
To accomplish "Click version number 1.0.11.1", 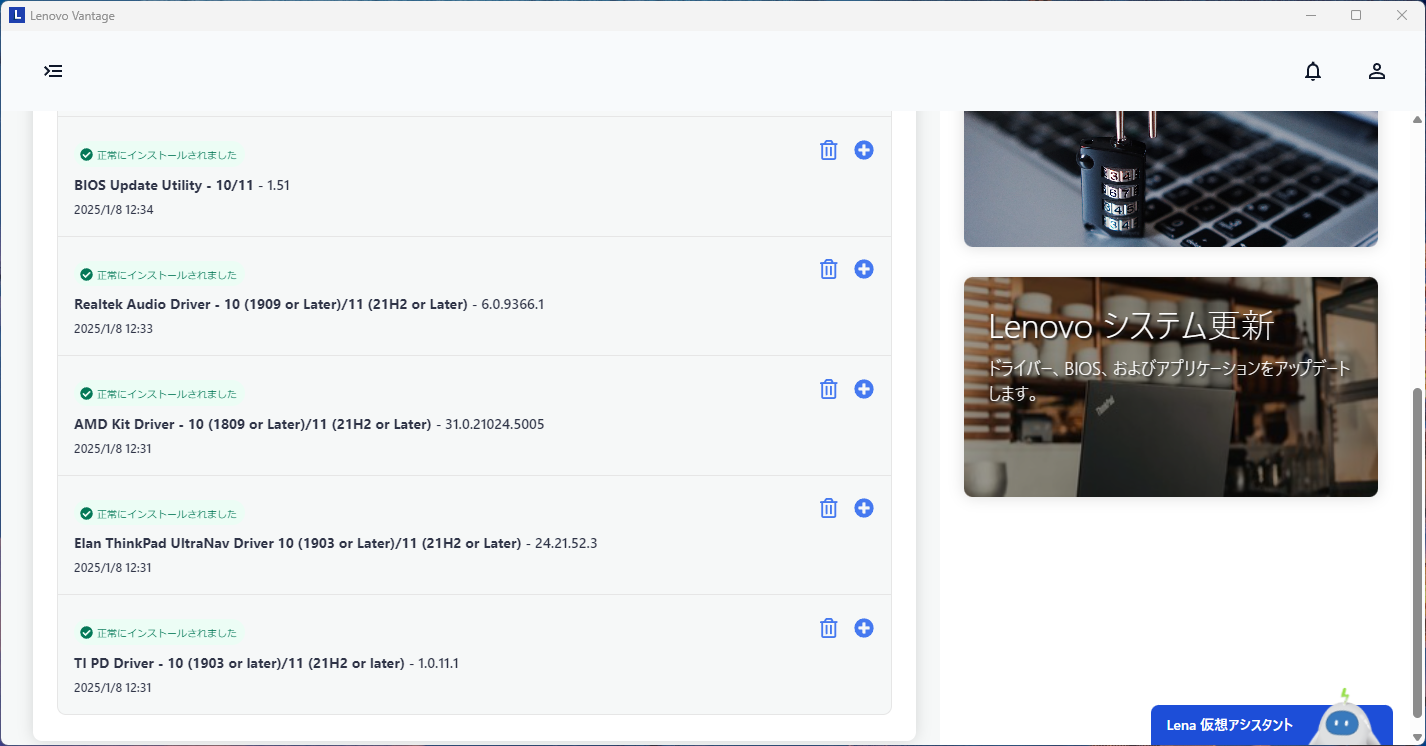I will tap(438, 663).
